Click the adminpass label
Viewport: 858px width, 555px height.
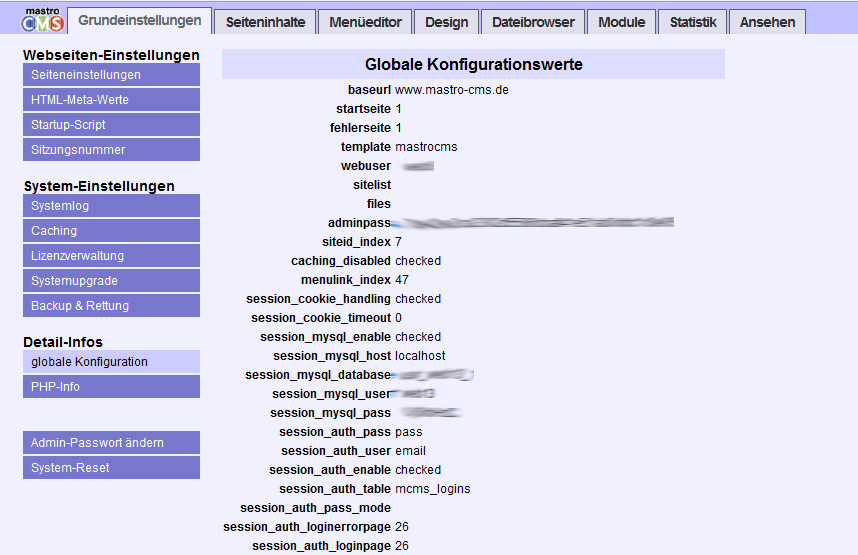tap(360, 223)
